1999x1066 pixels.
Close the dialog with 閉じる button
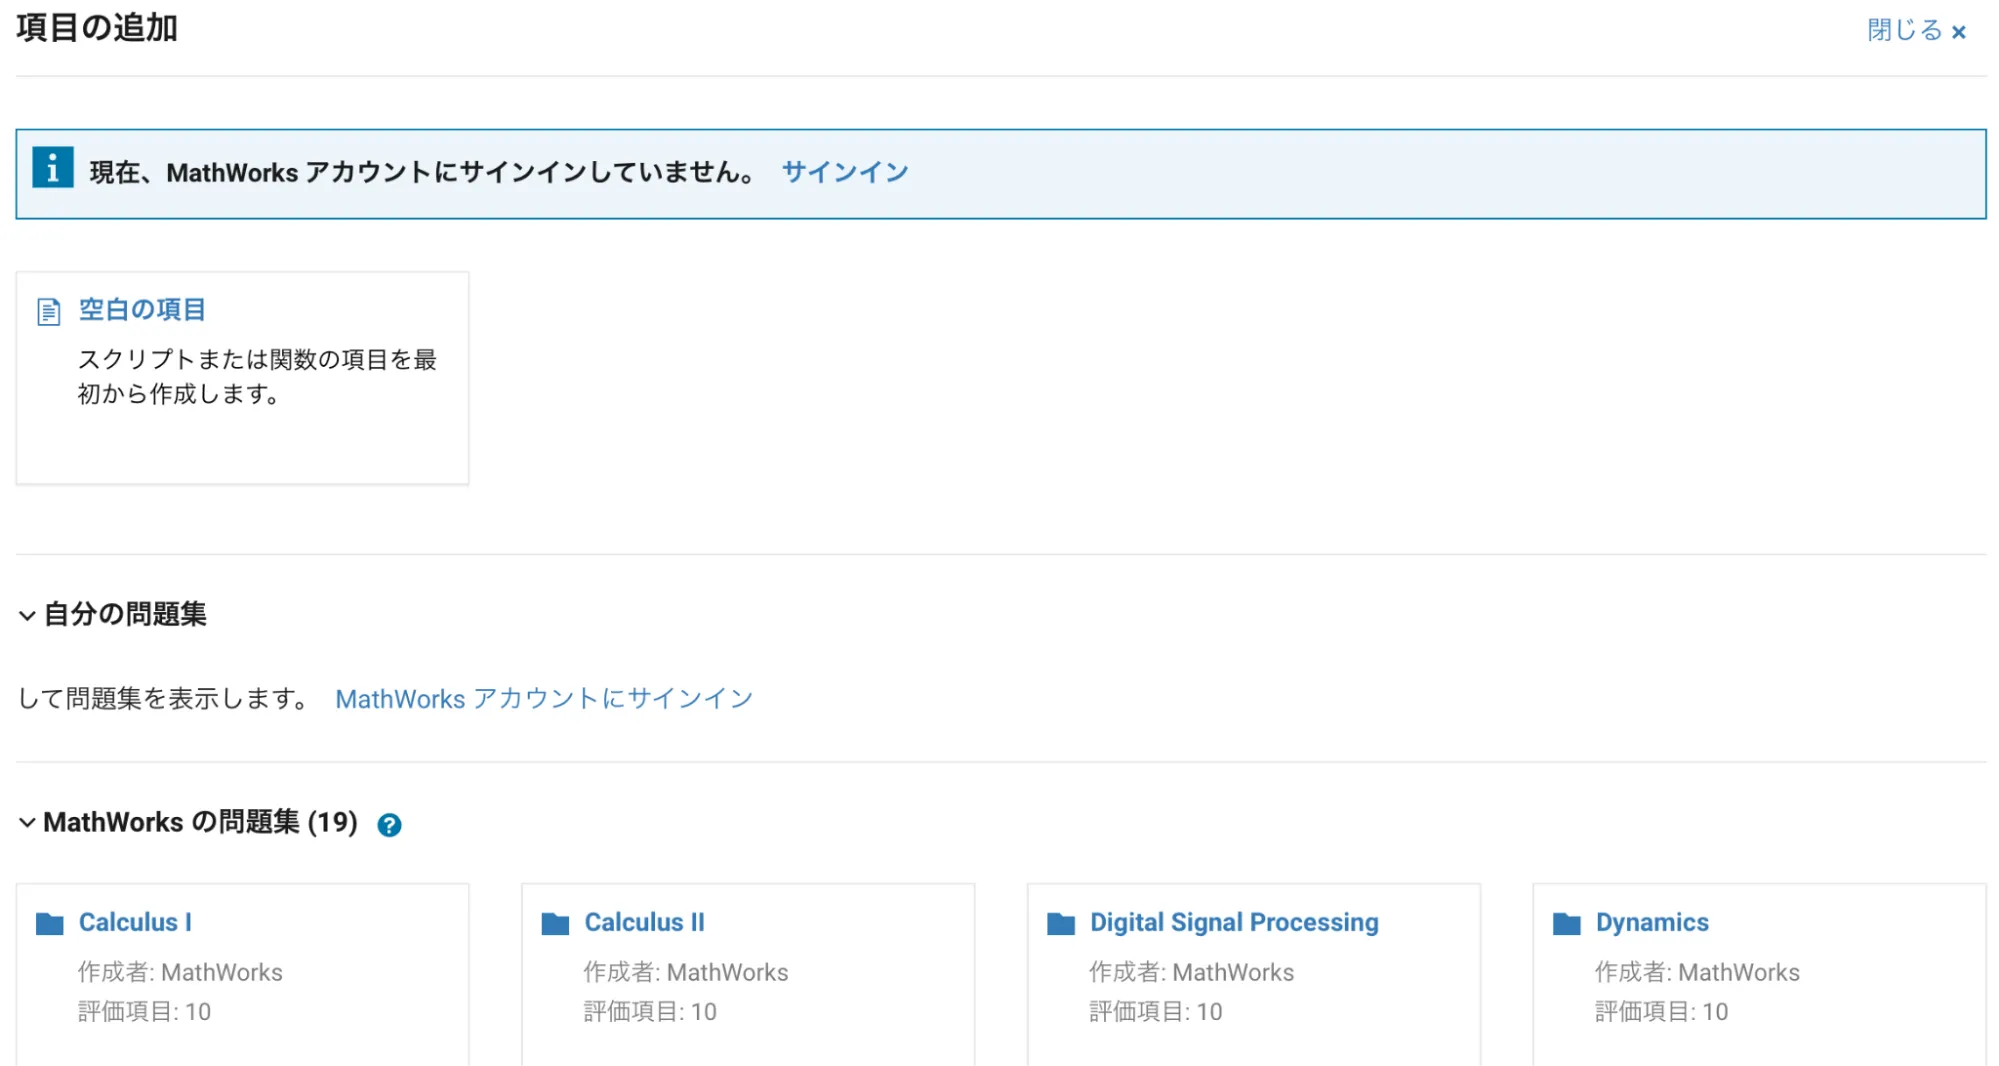coord(1915,30)
